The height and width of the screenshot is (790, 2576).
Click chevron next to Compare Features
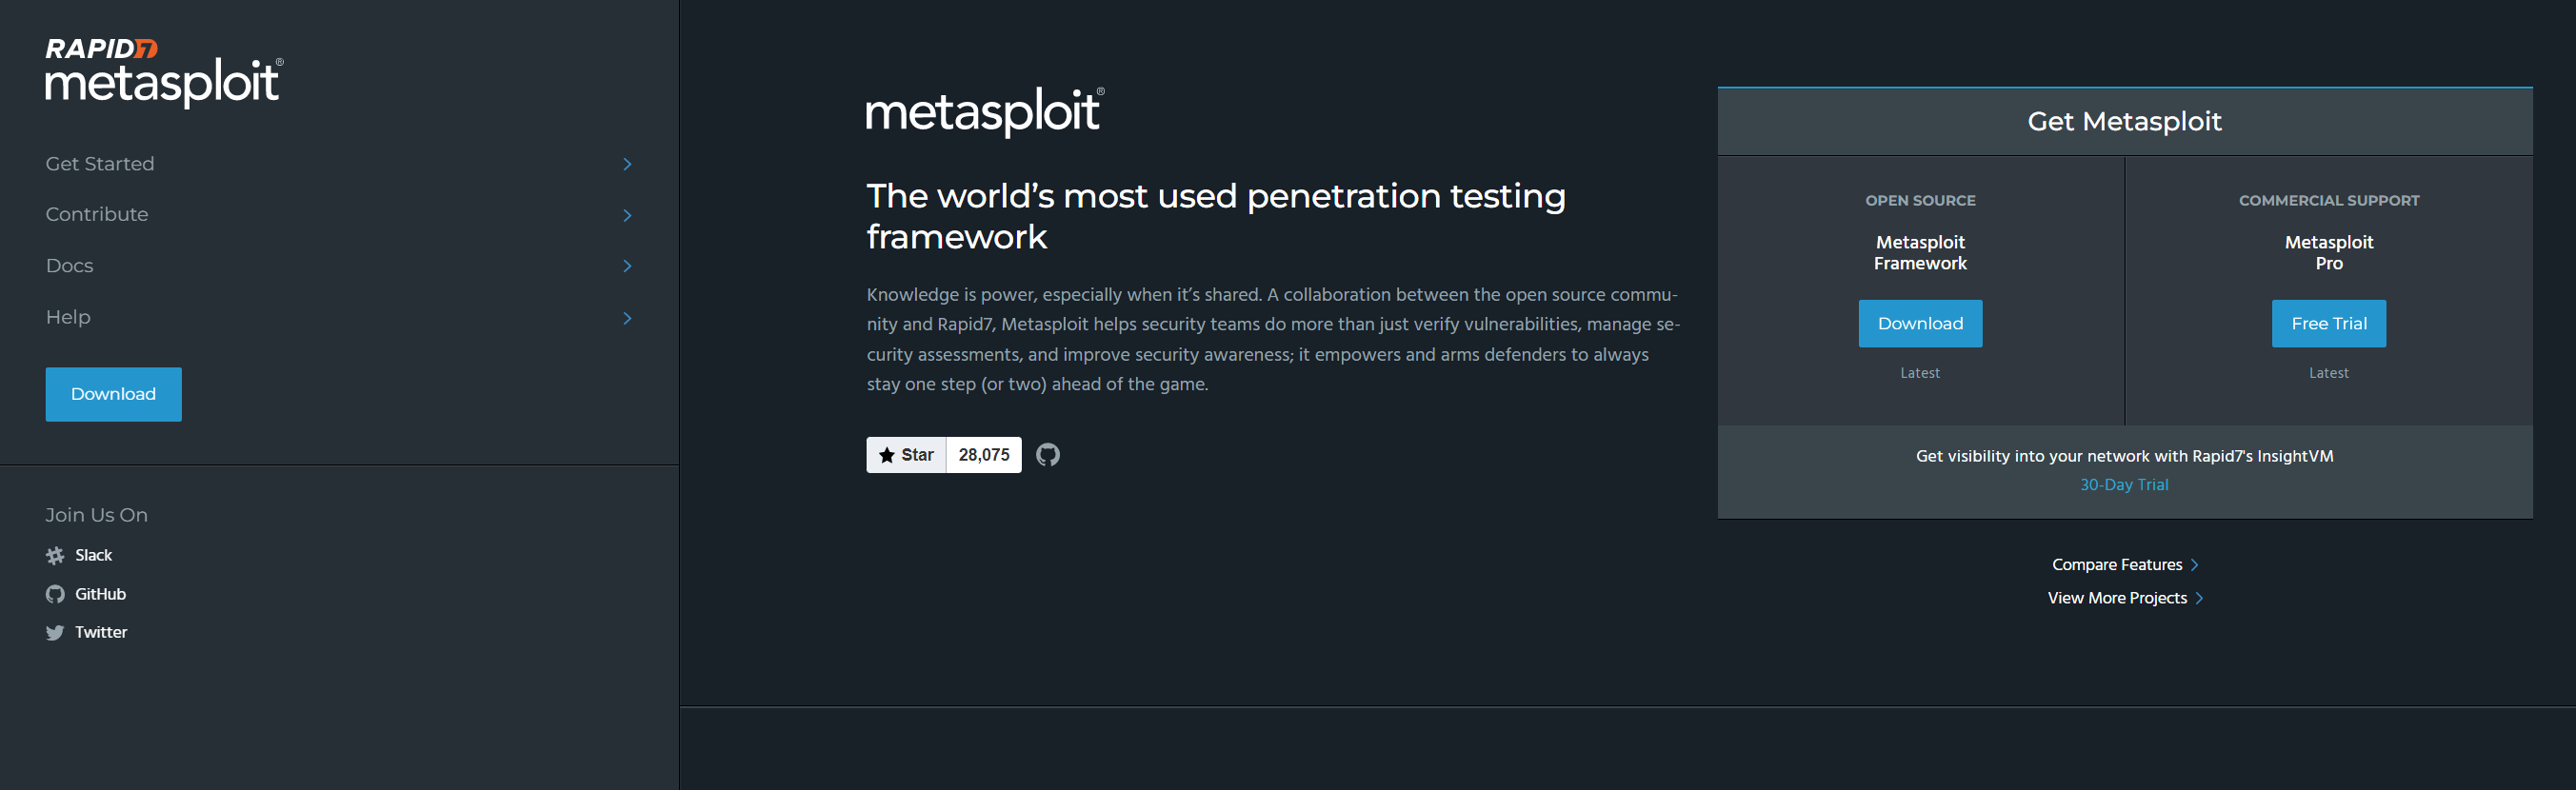tap(2194, 565)
